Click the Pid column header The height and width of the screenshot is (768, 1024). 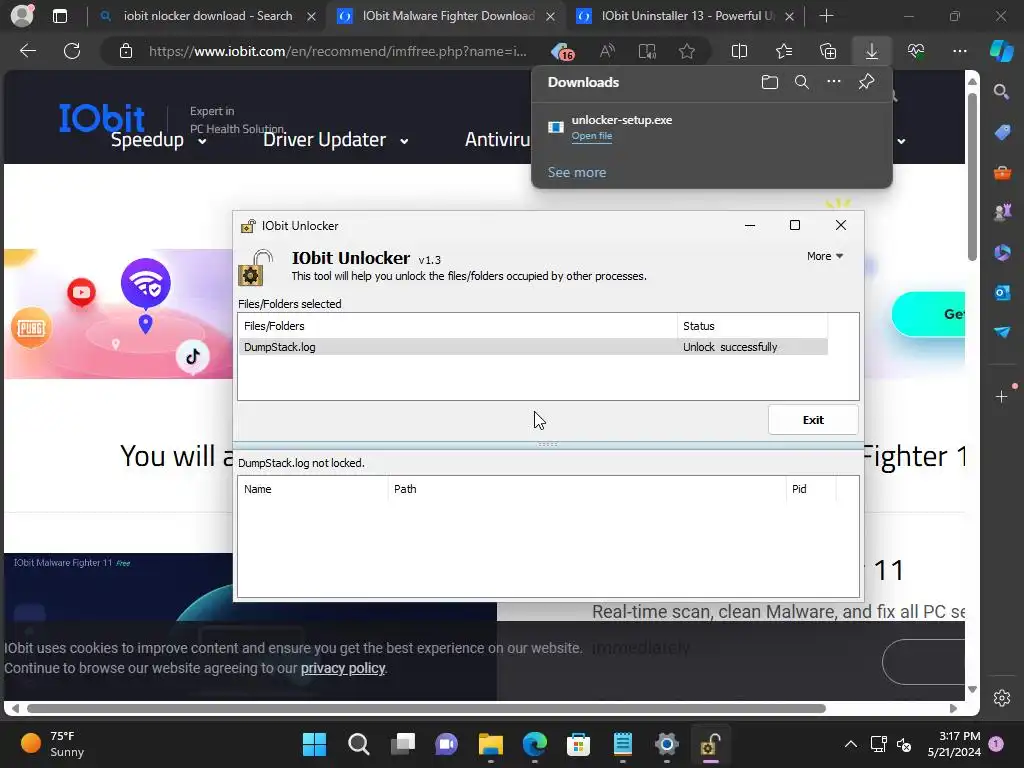[x=810, y=489]
